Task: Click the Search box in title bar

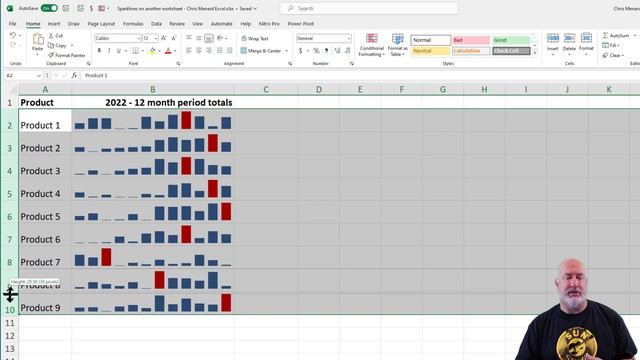Action: pos(369,8)
